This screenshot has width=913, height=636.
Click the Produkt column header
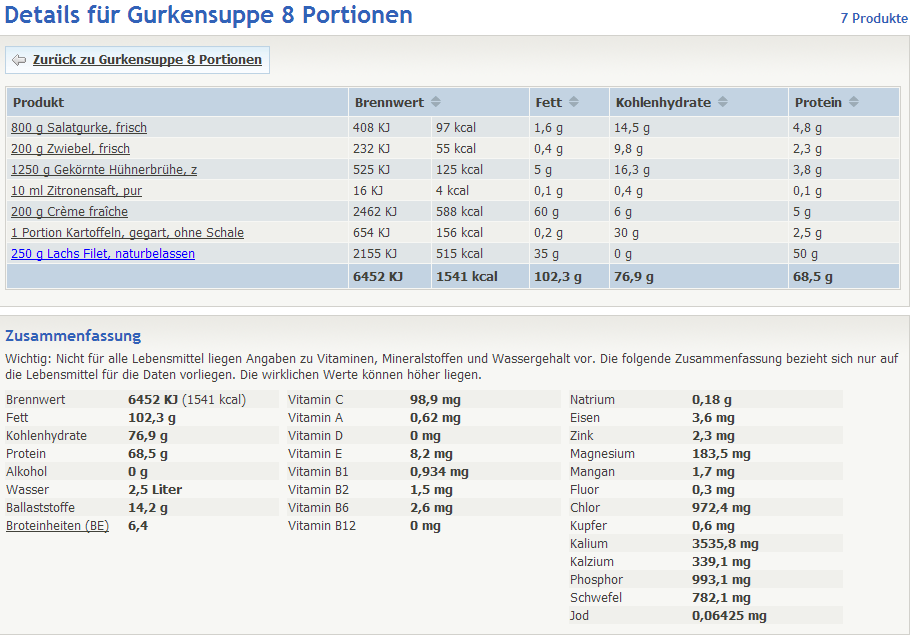click(38, 103)
